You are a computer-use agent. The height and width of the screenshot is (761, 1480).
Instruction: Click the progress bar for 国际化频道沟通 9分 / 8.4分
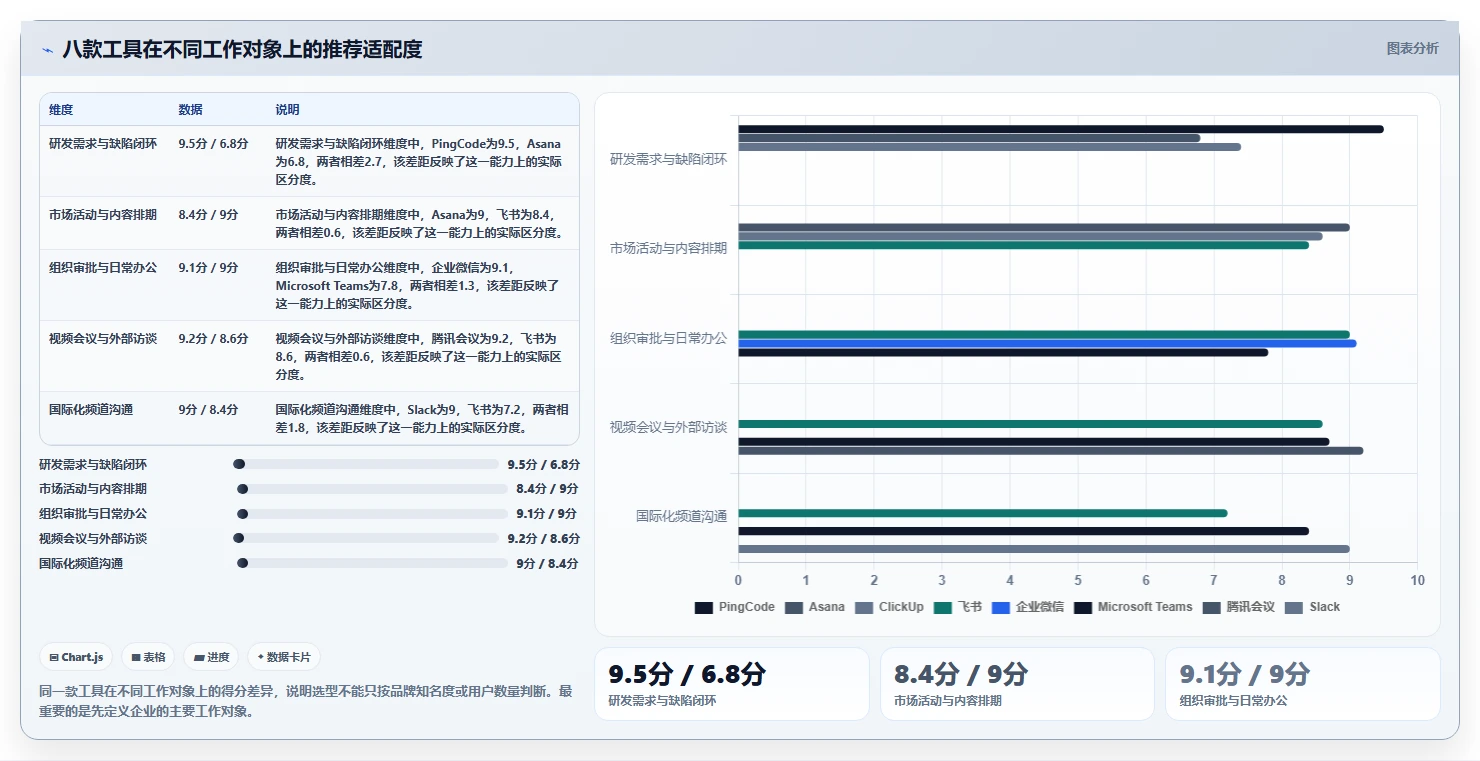372,563
